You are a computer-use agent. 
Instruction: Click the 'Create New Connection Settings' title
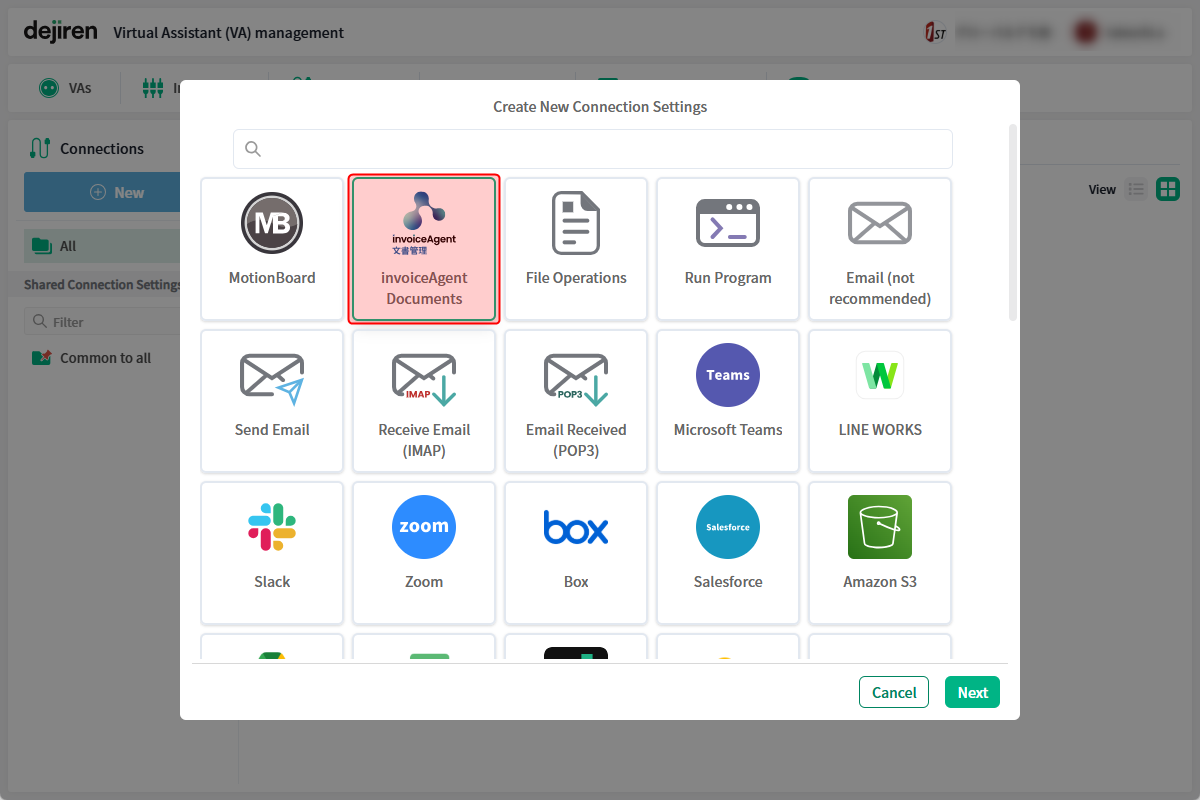600,107
